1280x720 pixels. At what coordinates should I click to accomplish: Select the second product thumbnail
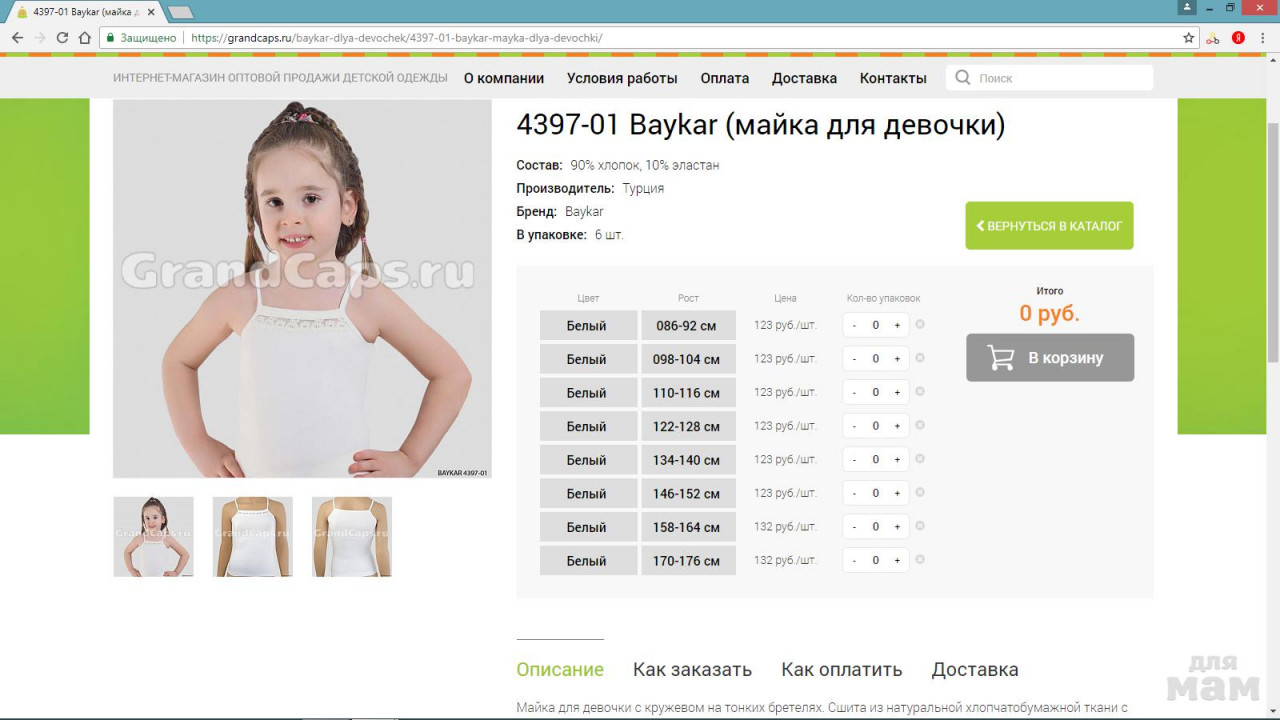[x=252, y=537]
